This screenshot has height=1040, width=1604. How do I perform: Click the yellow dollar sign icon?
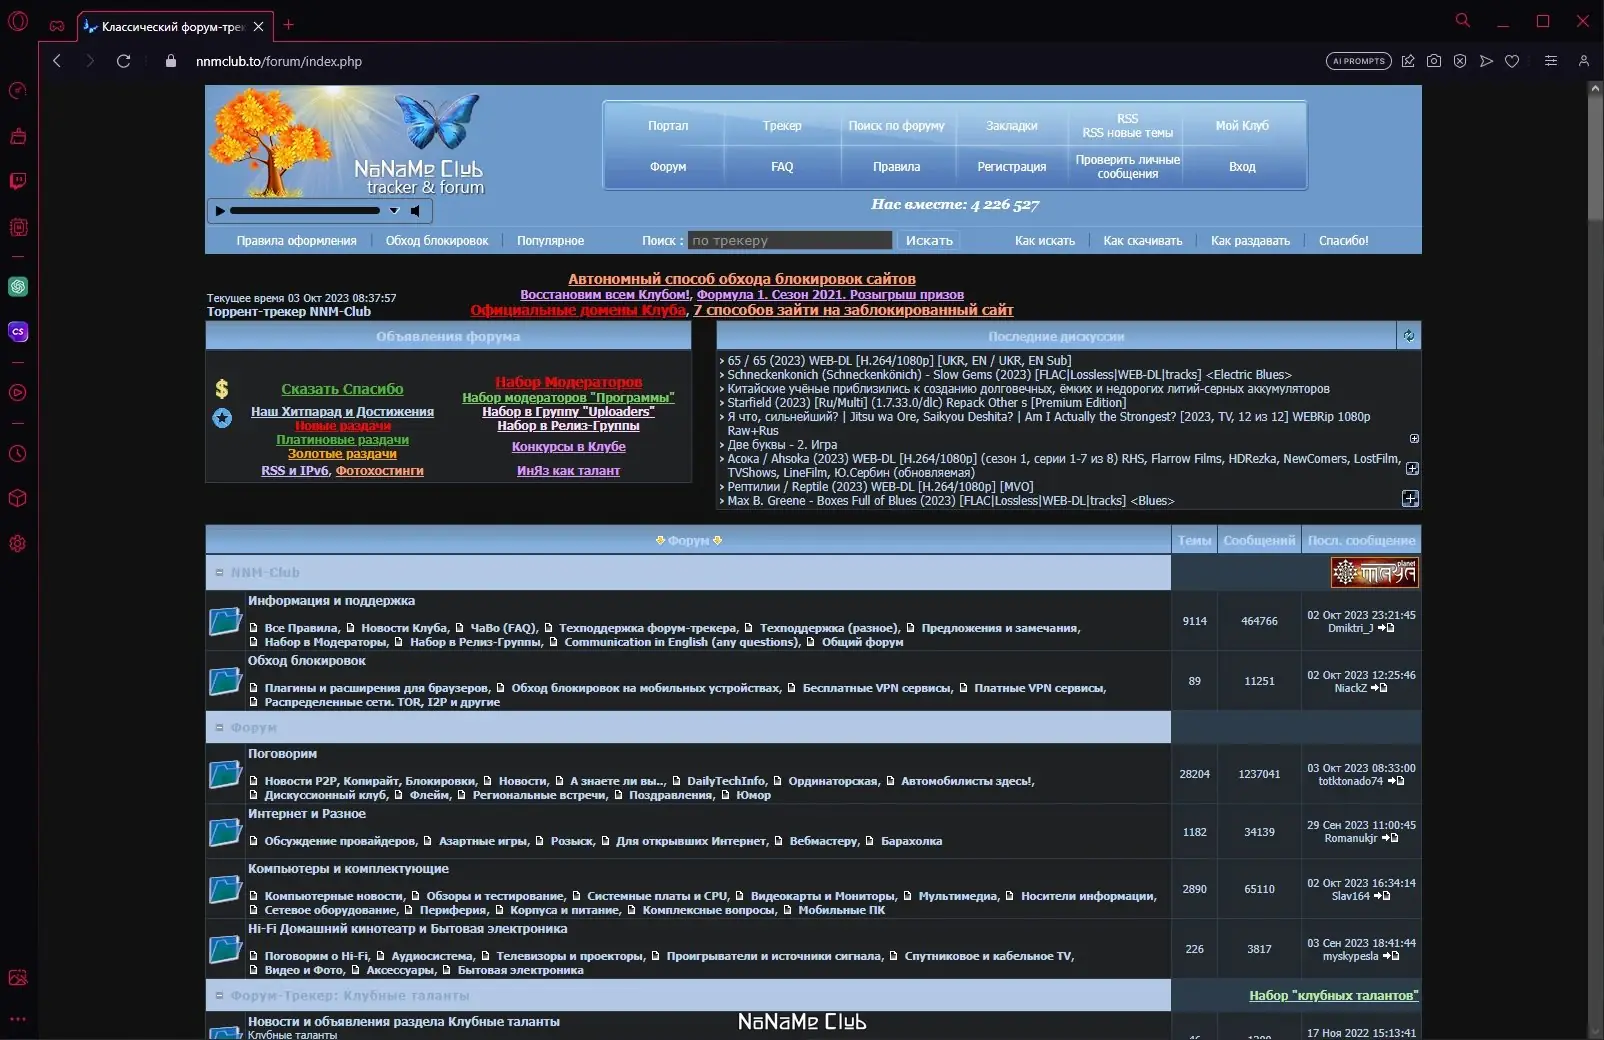tap(222, 389)
